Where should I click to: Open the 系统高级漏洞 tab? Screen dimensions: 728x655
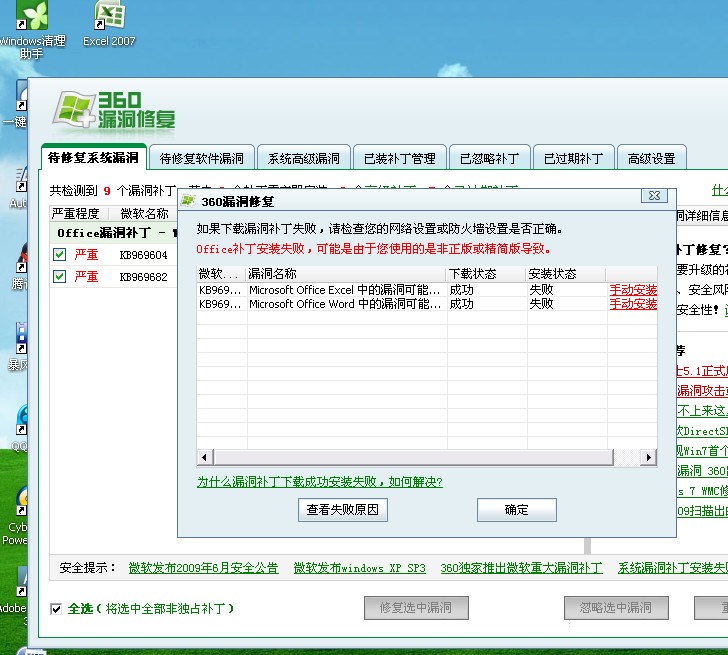coord(303,158)
